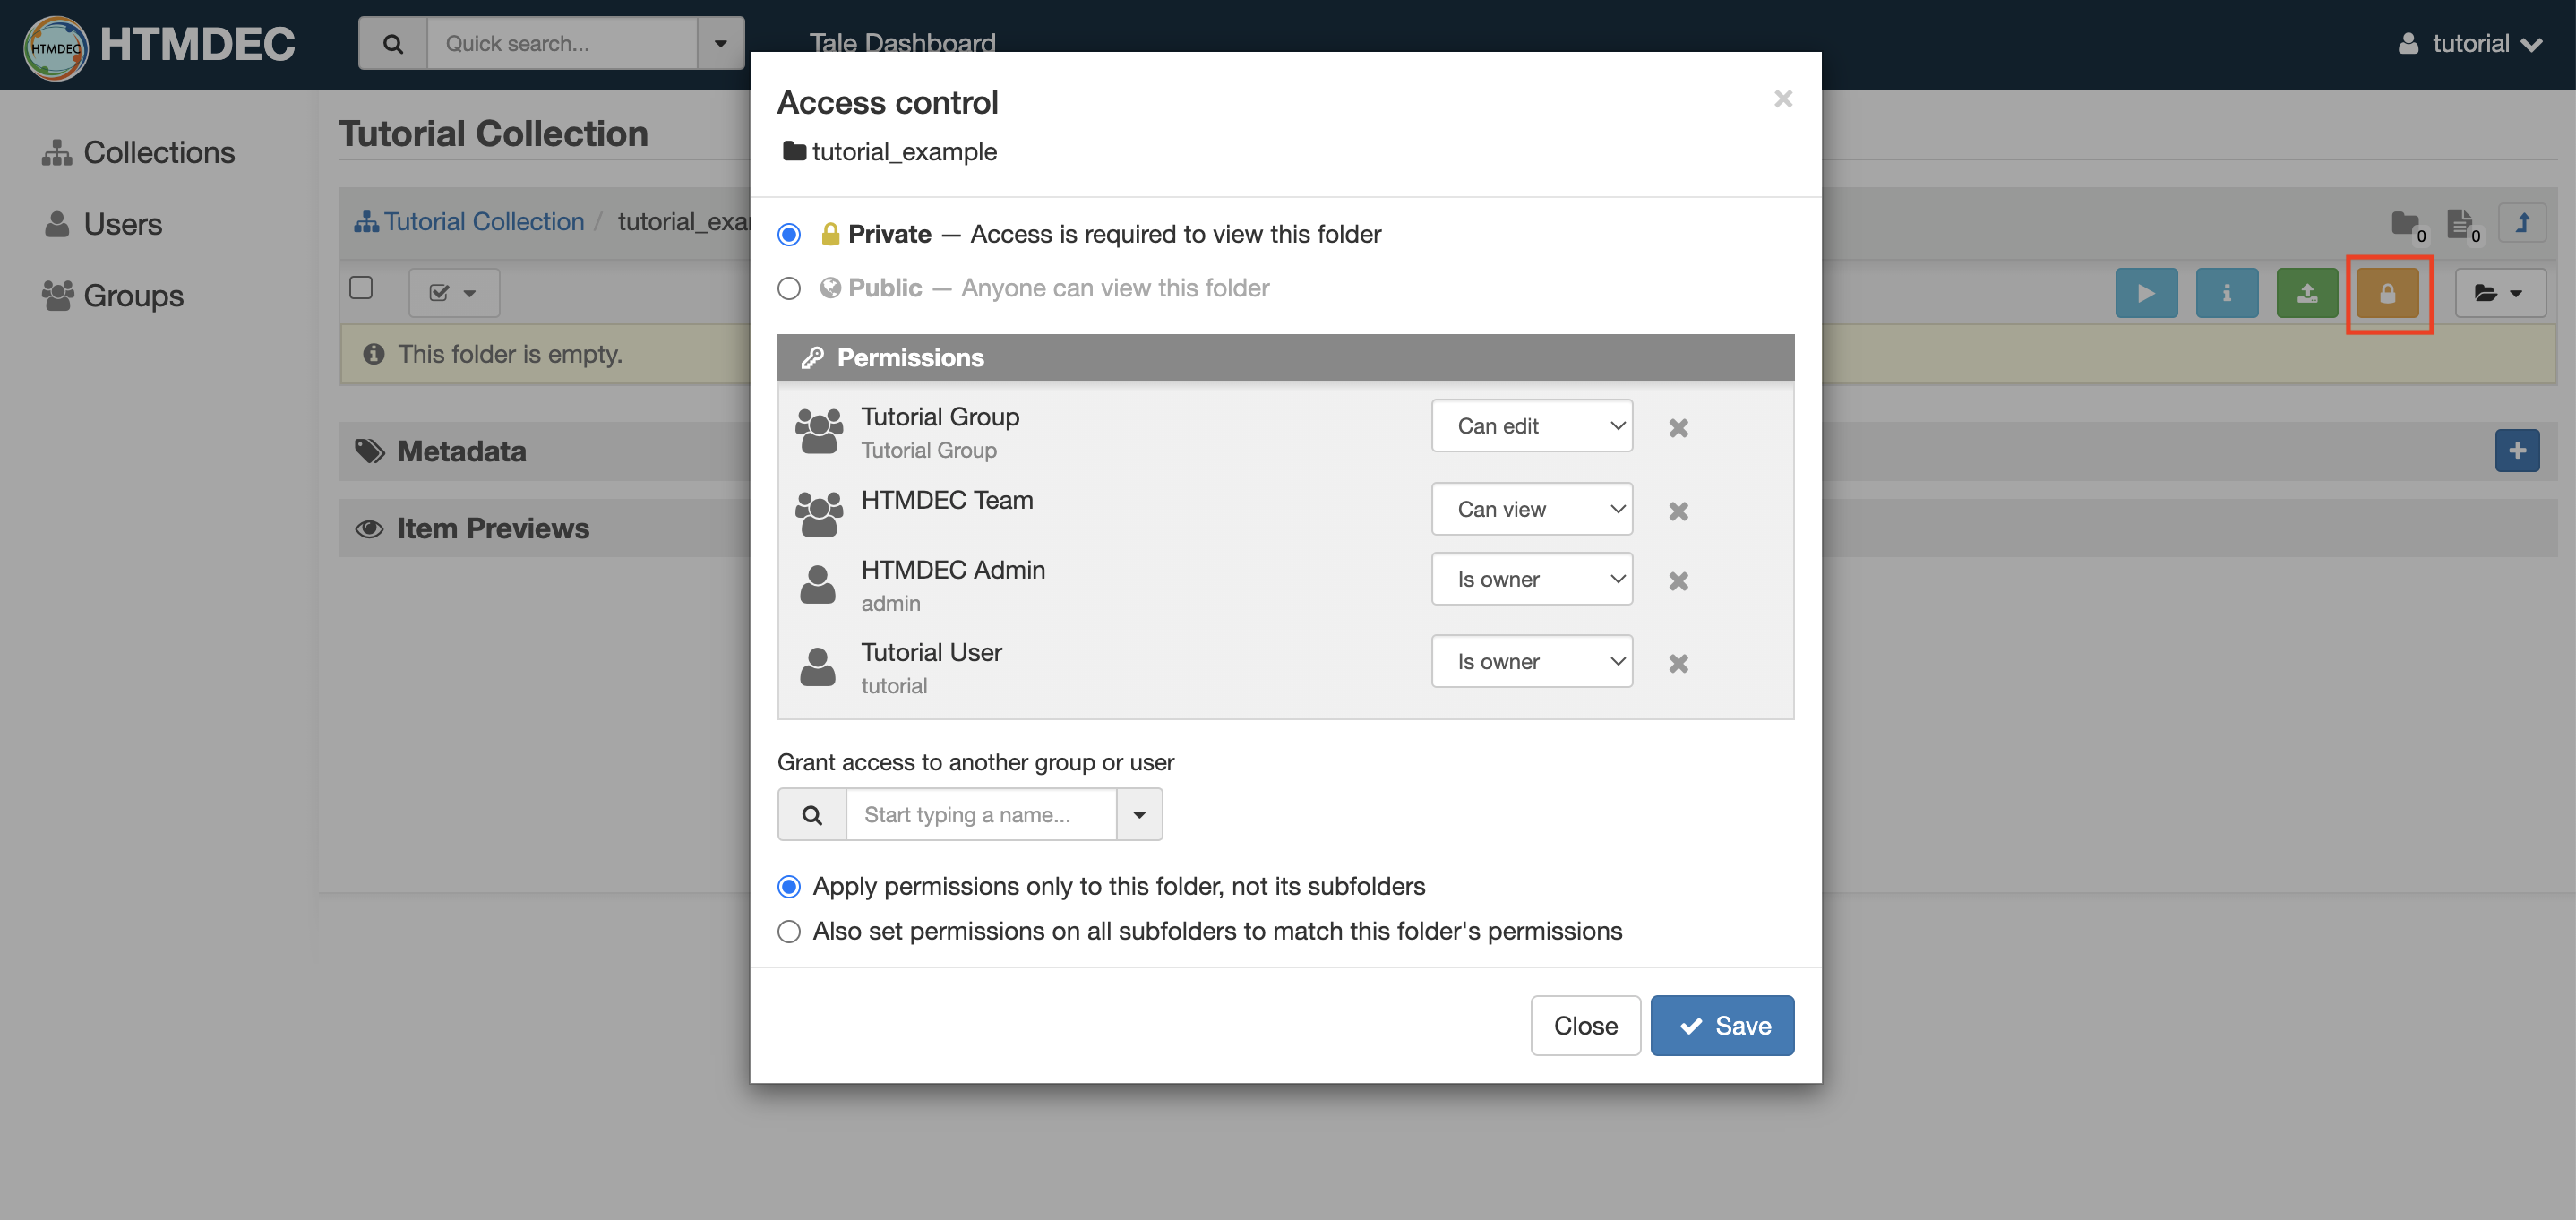Open the Collections sidebar section
The width and height of the screenshot is (2576, 1220).
(159, 152)
